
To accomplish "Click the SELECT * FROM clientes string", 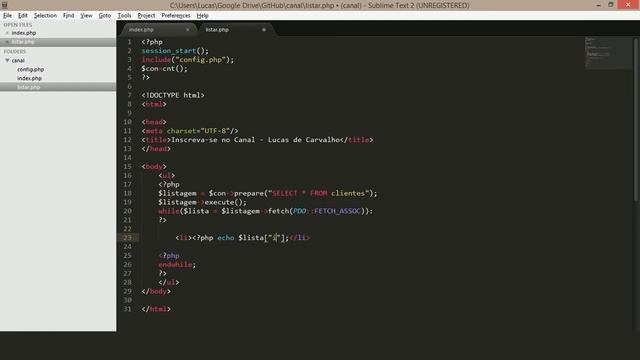I will click(x=318, y=193).
